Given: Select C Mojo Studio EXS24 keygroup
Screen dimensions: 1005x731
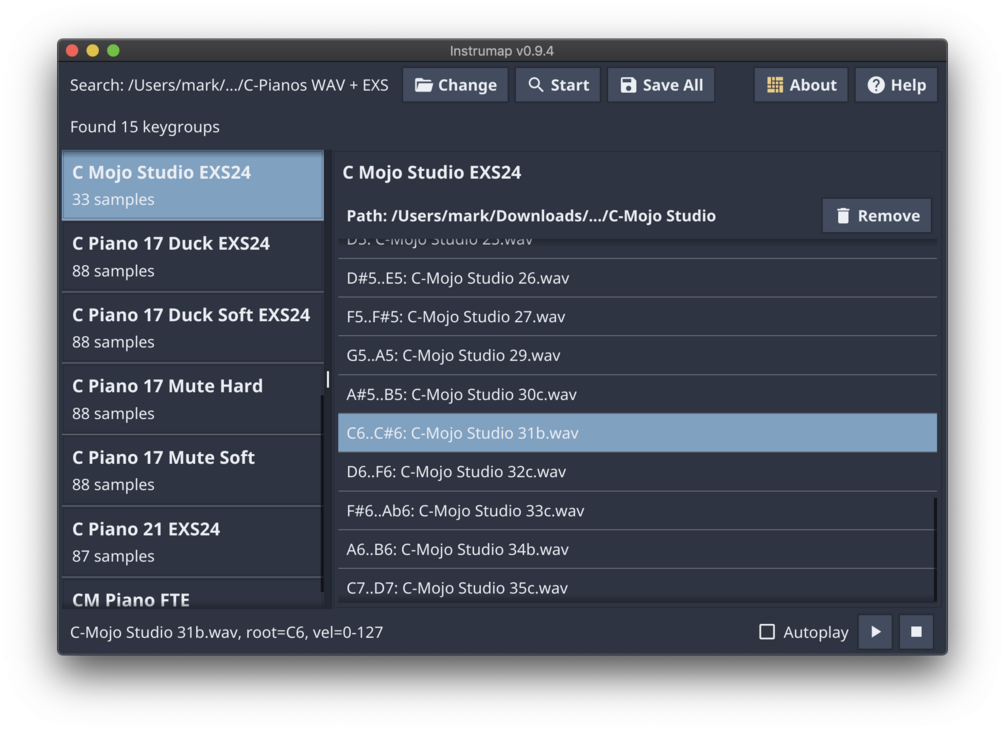Looking at the screenshot, I should [x=193, y=186].
